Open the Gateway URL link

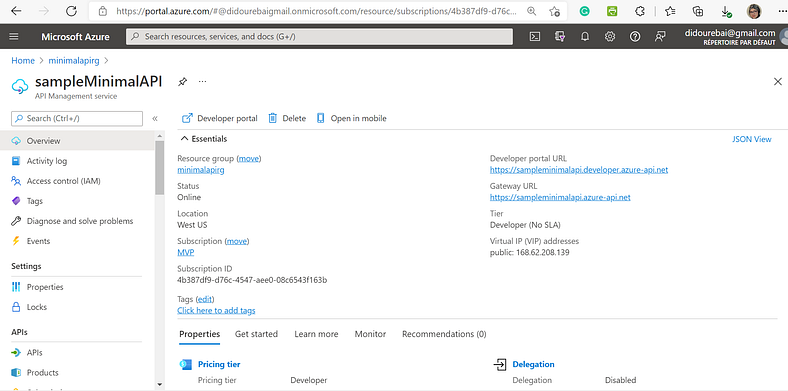click(560, 198)
